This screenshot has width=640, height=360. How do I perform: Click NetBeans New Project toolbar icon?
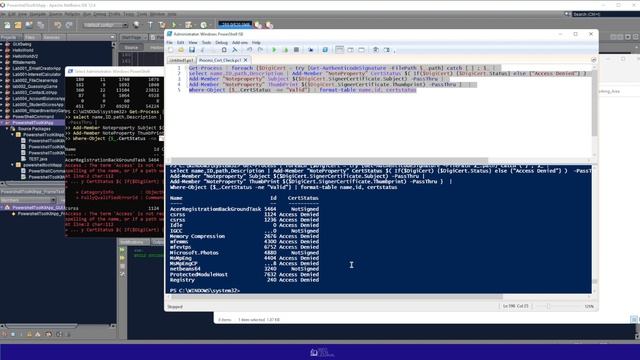click(x=18, y=25)
